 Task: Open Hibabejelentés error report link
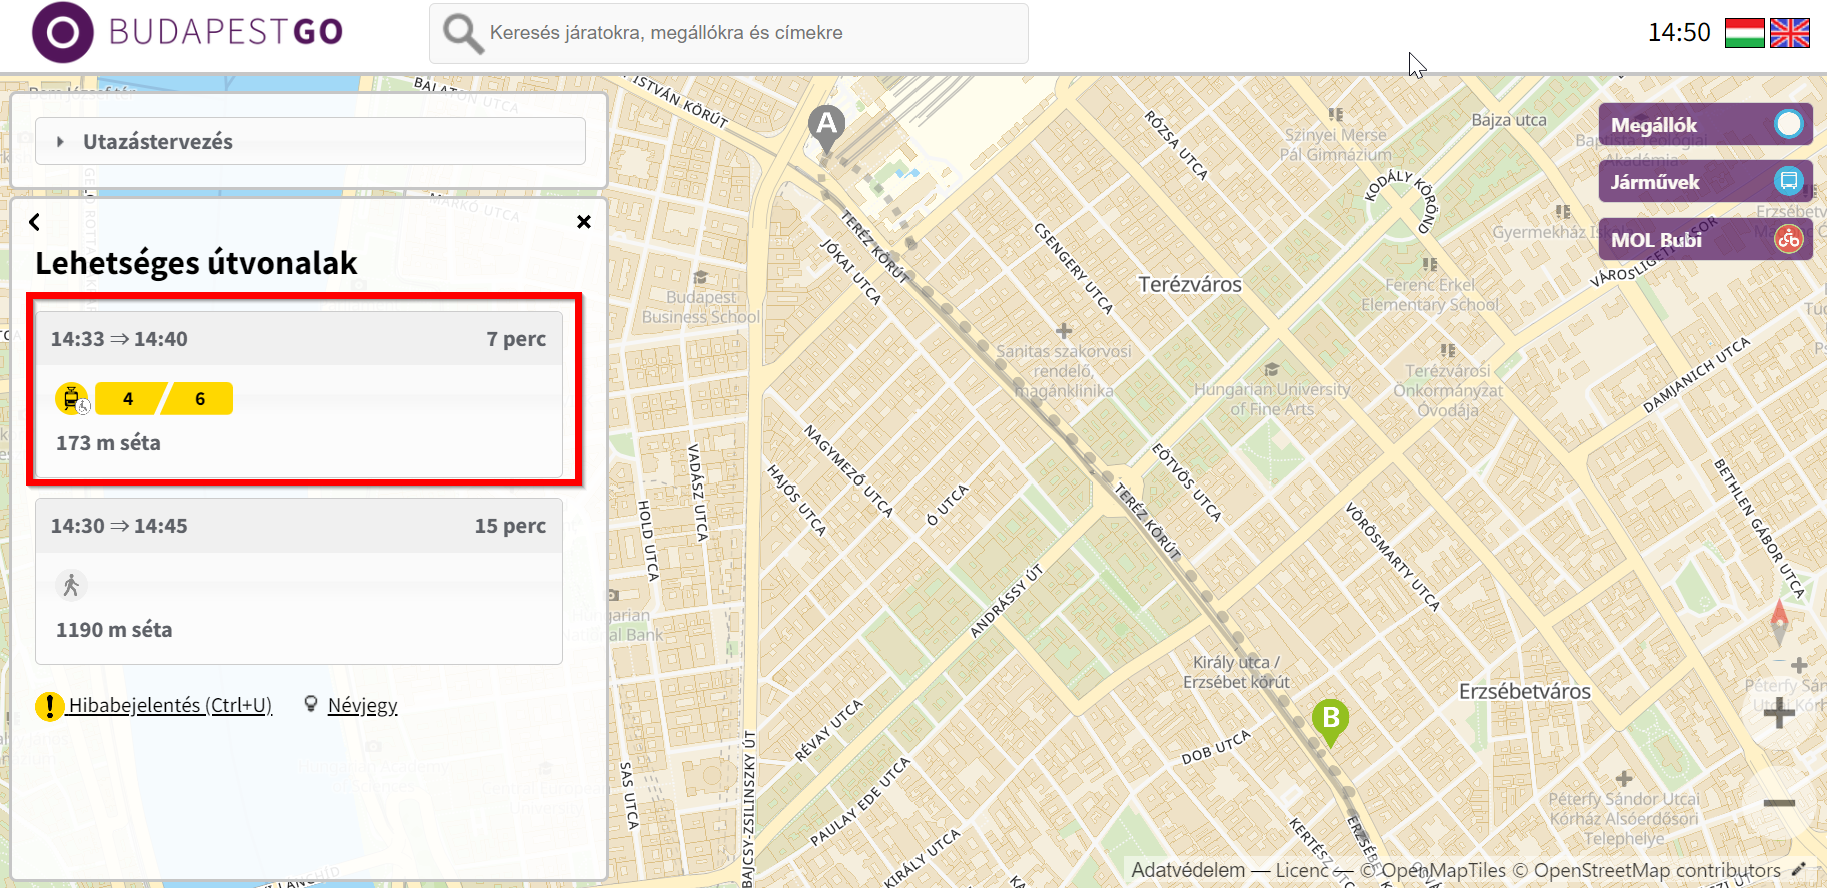[x=169, y=706]
